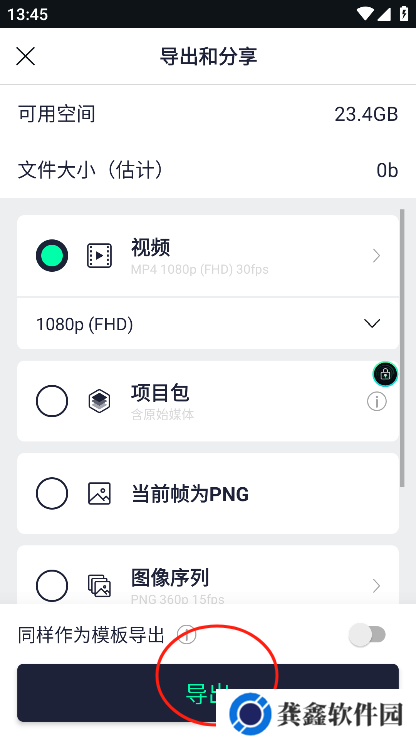Check the battery status icon
This screenshot has width=416, height=739.
pos(404,14)
